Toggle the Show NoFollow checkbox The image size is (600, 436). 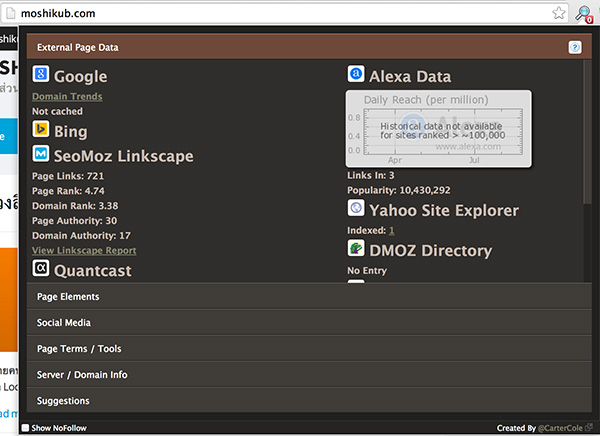(x=25, y=428)
